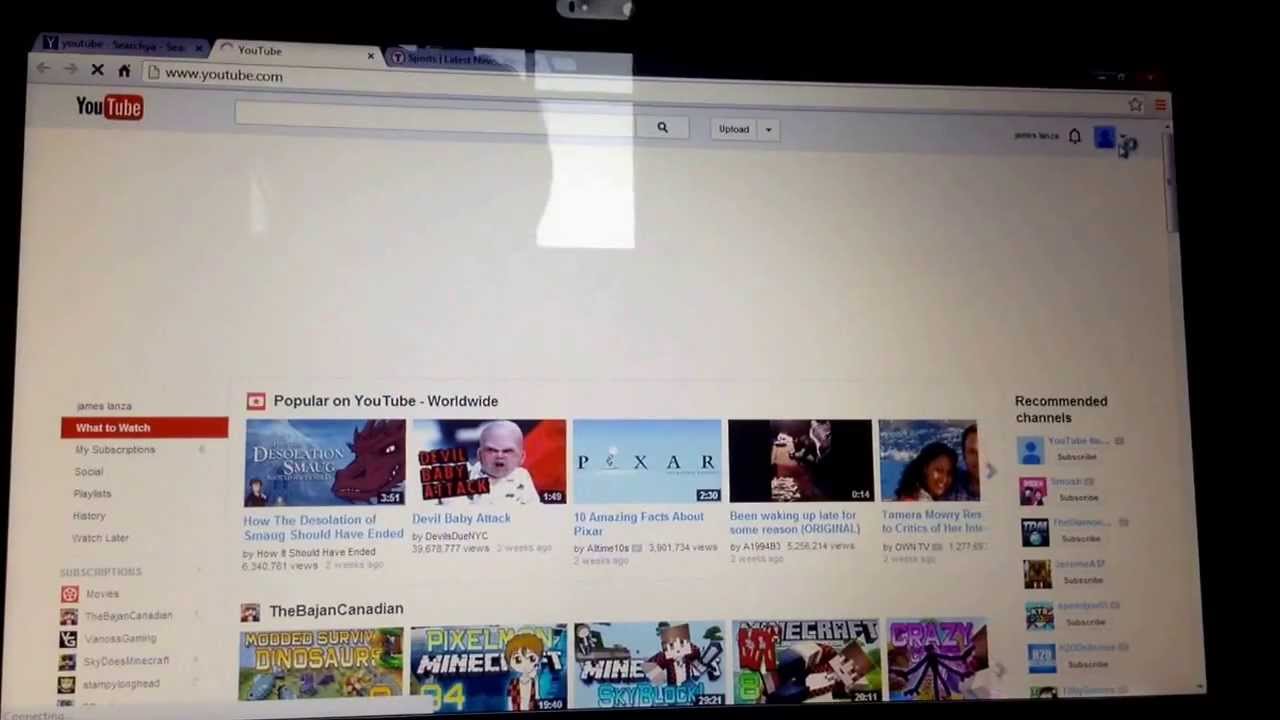
Task: Click Popular on YouTube channel icon
Action: point(256,401)
